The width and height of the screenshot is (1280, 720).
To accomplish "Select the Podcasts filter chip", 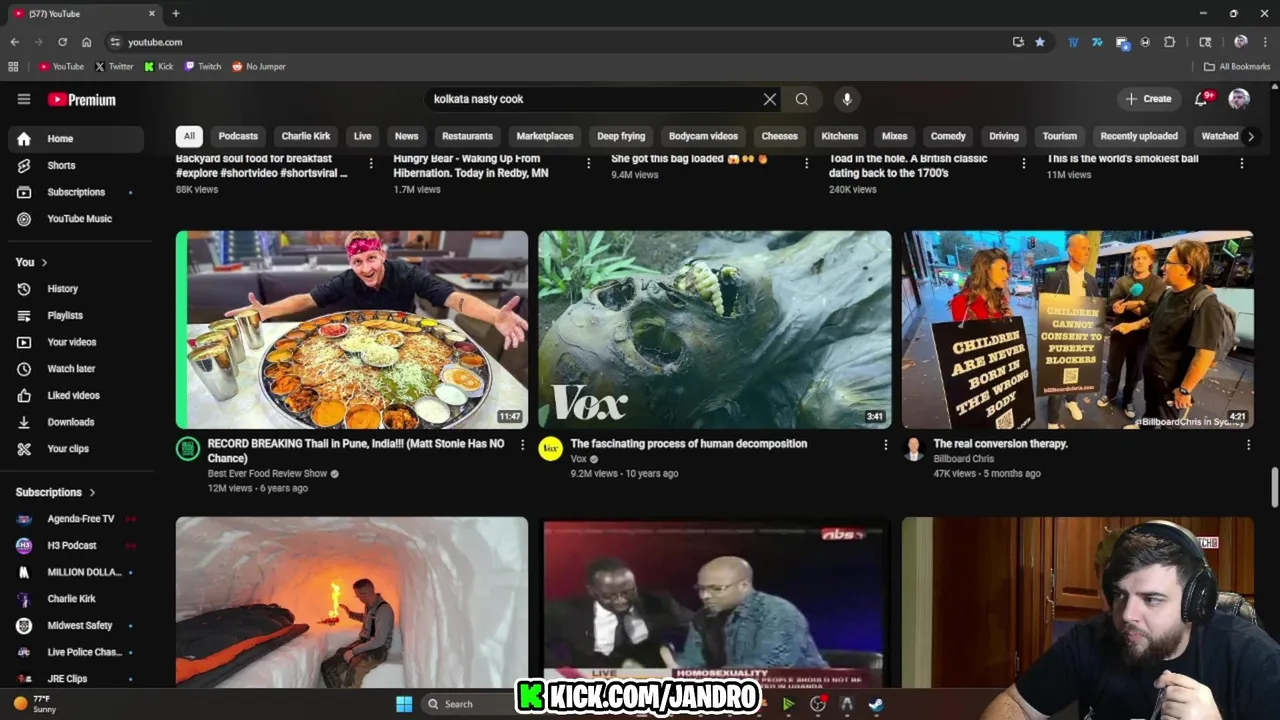I will (238, 136).
